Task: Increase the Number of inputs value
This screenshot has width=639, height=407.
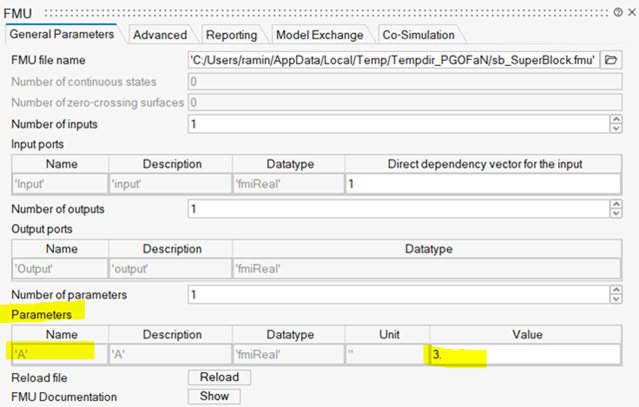Action: (x=615, y=120)
